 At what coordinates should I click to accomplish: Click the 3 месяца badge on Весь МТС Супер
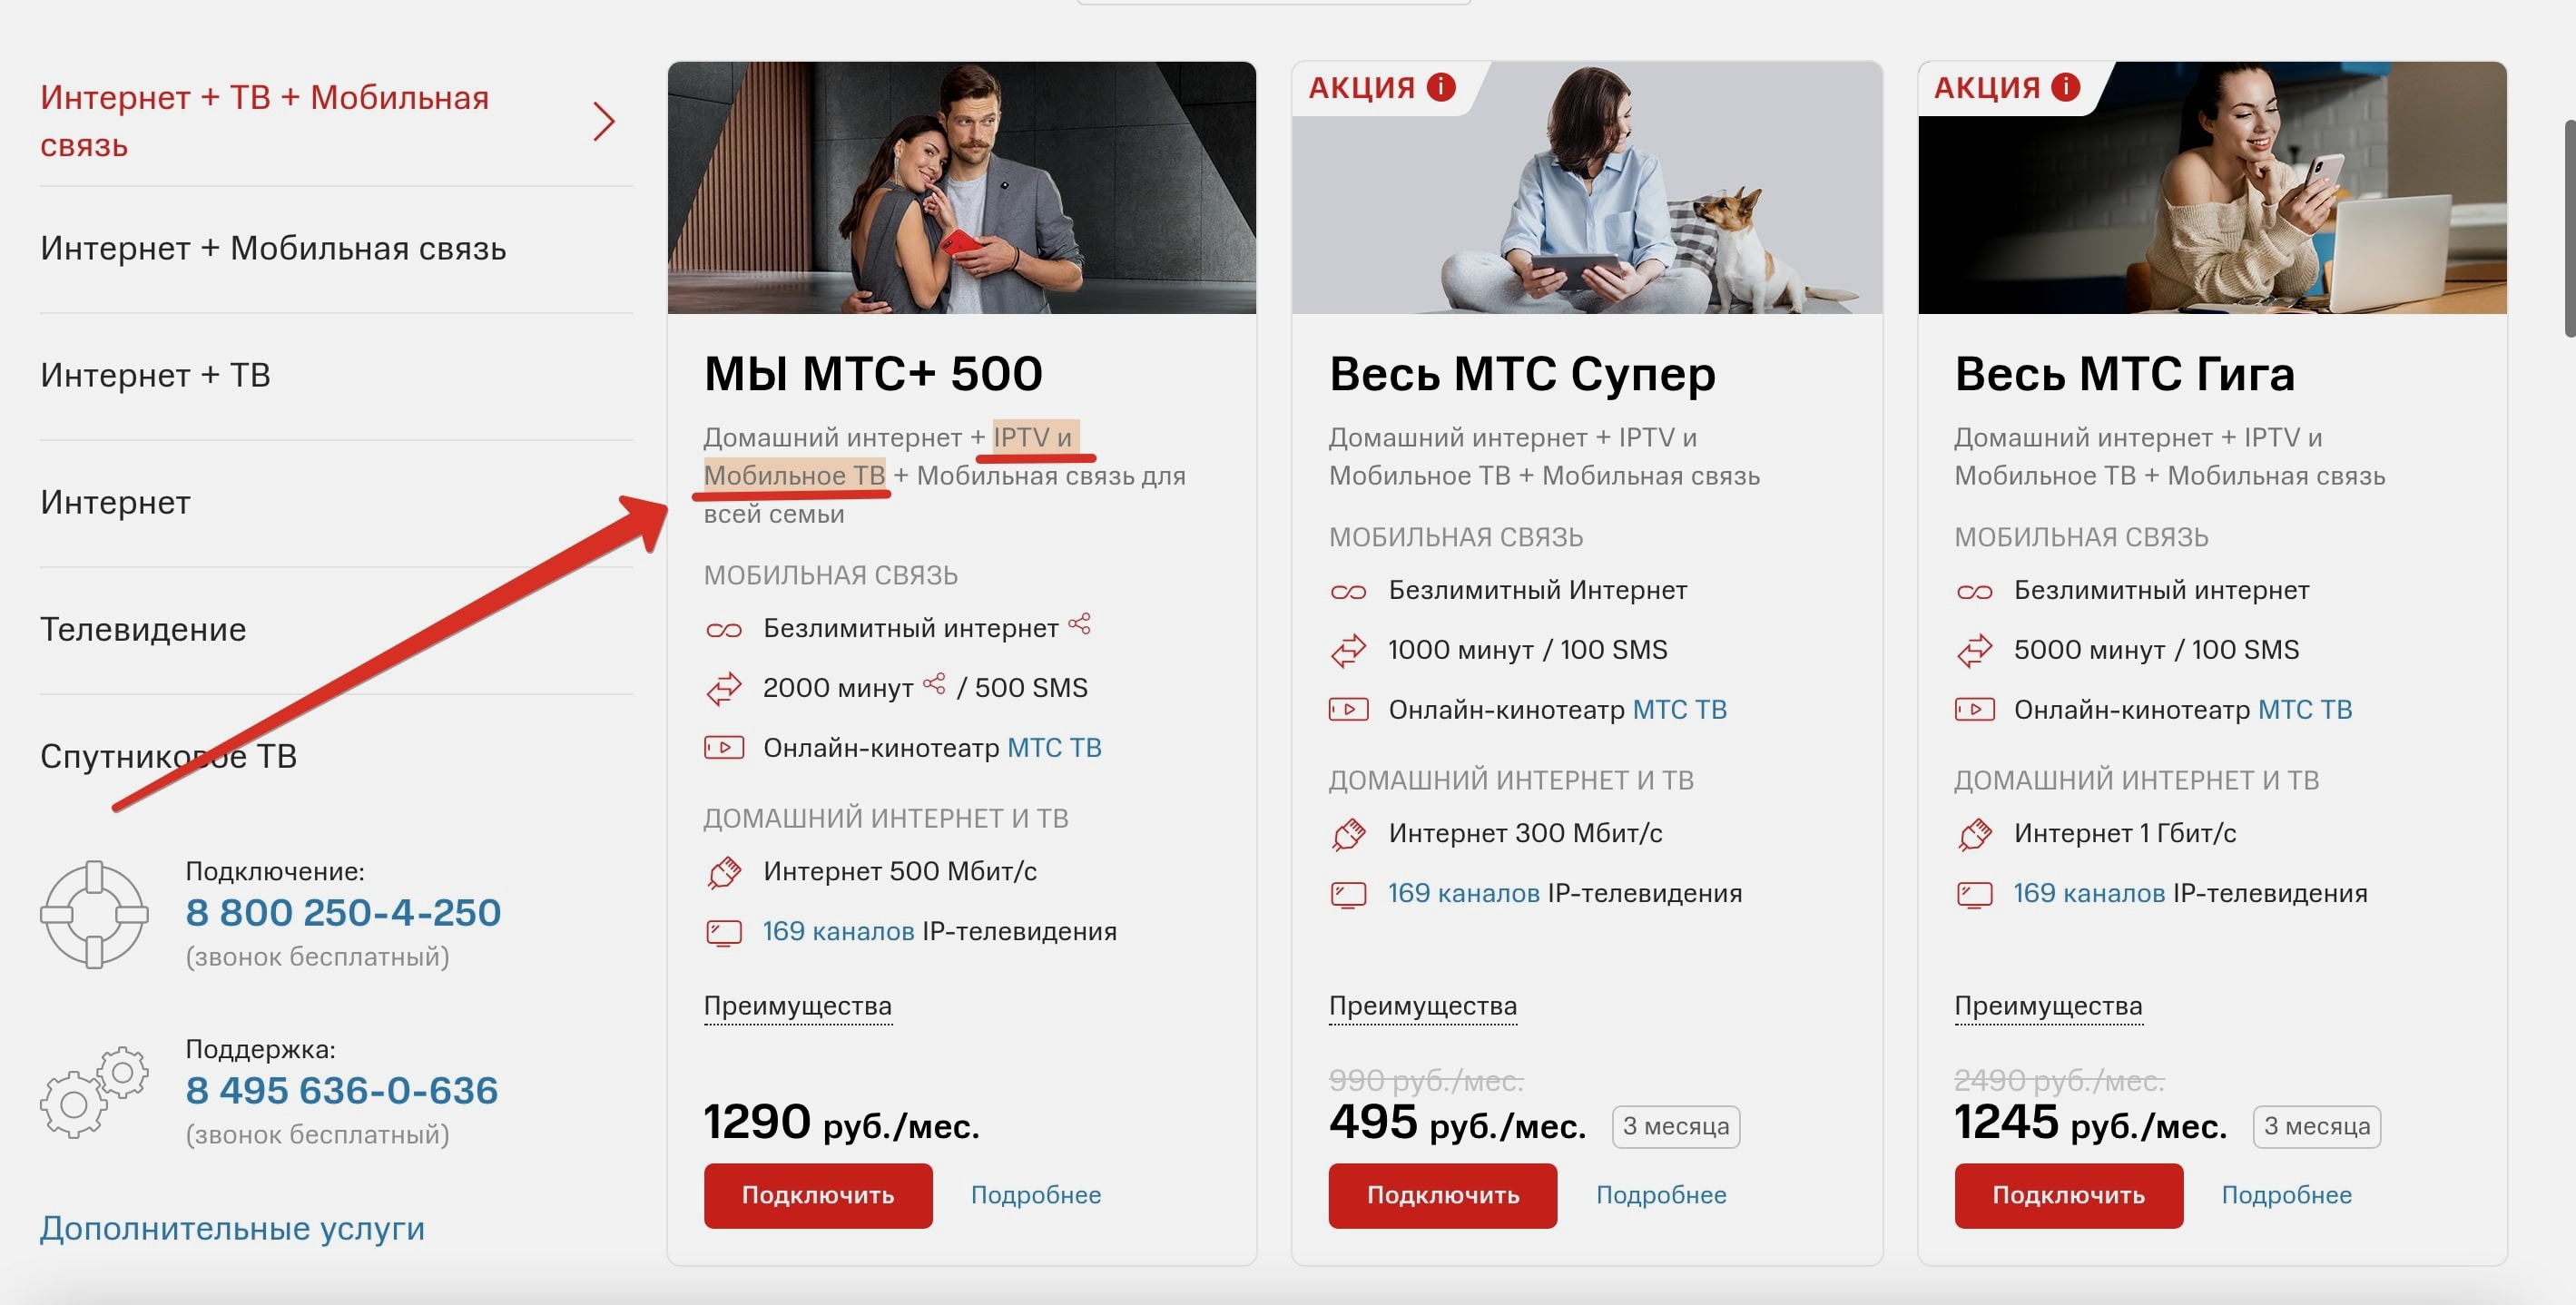[1675, 1127]
